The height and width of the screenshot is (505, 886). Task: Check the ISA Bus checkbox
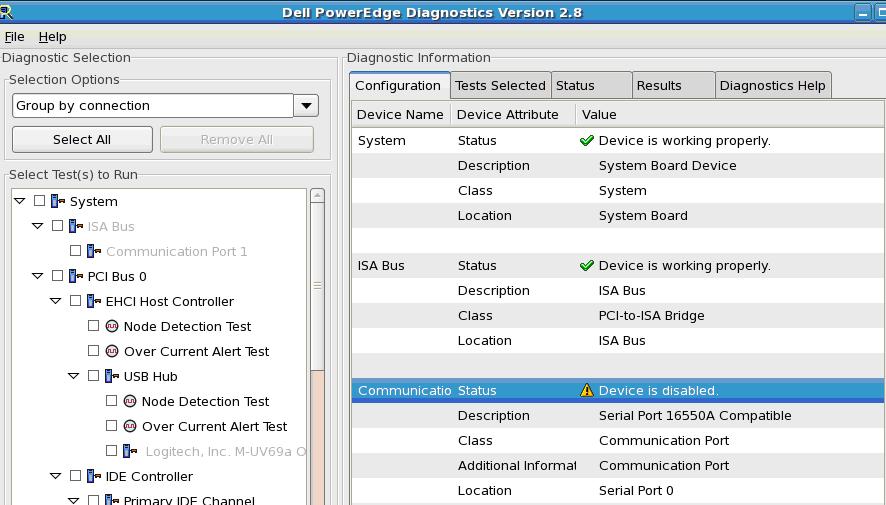(57, 225)
